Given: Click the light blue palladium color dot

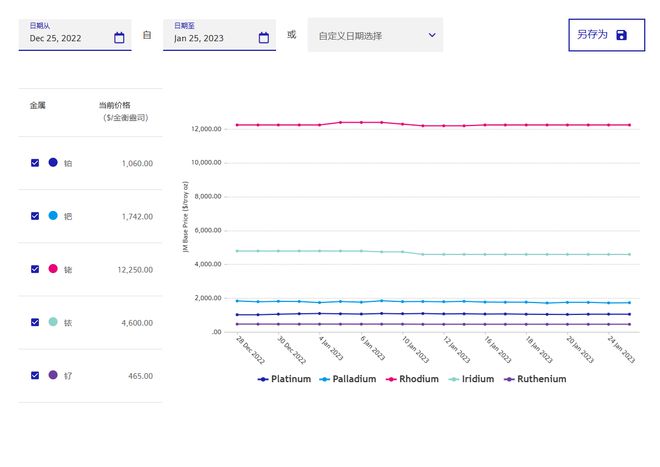Looking at the screenshot, I should 53,215.
